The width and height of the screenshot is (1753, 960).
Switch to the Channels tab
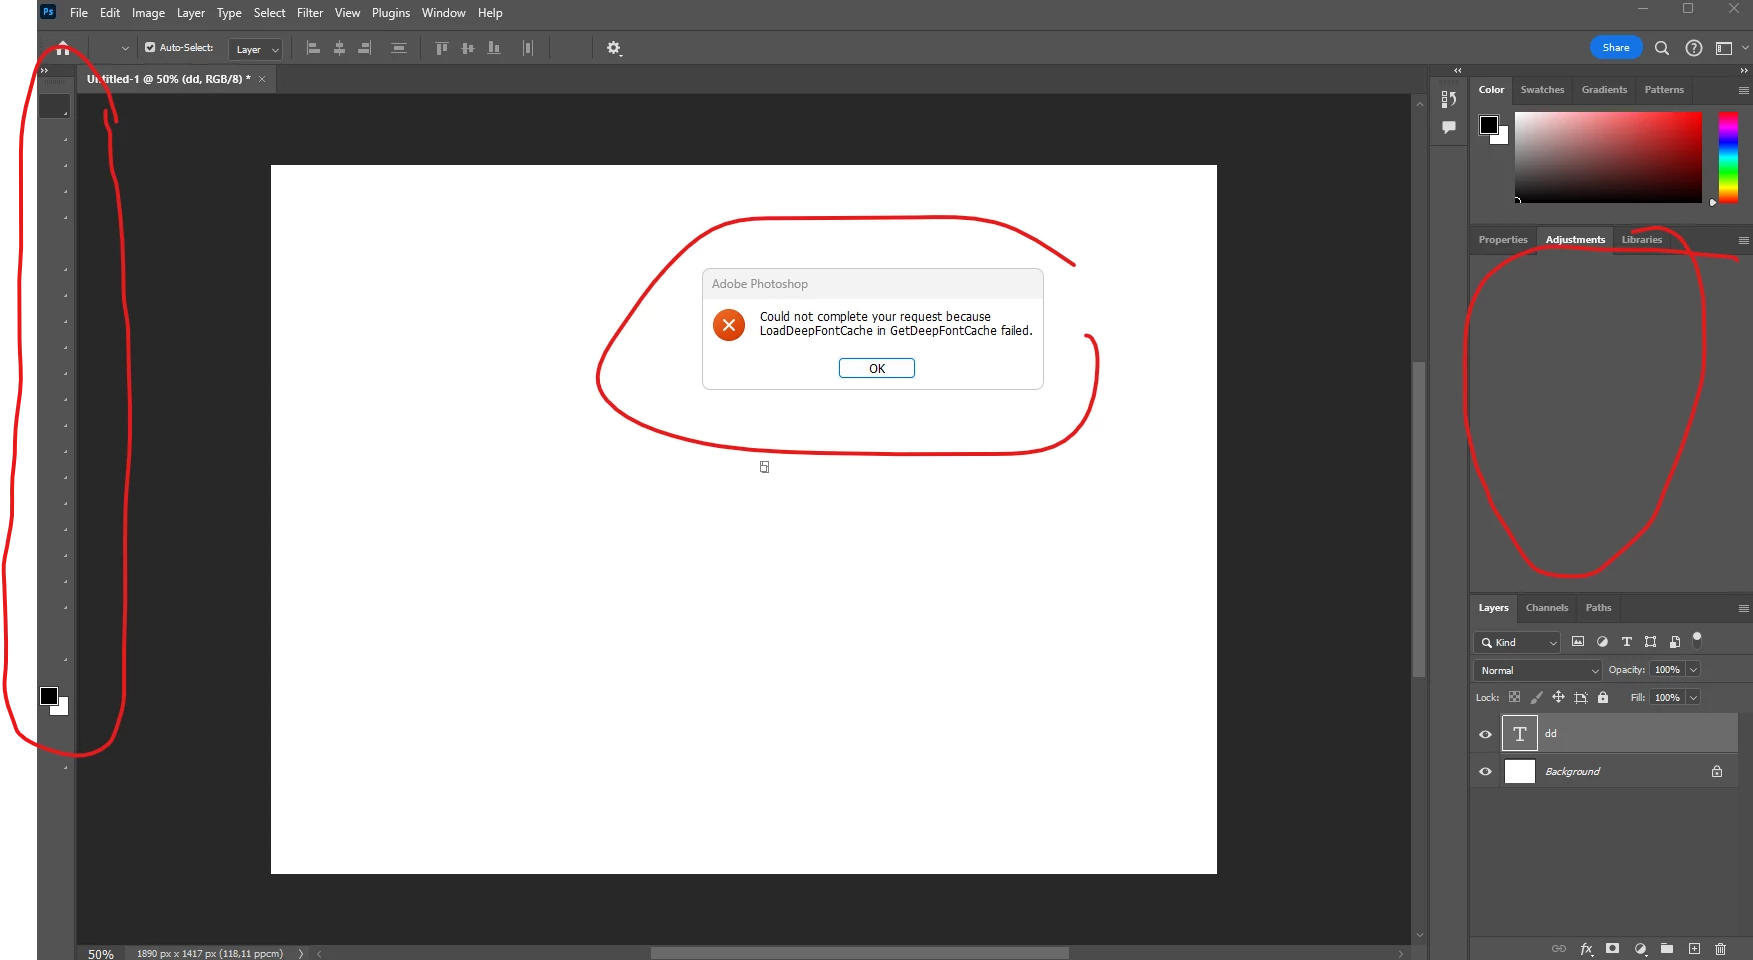coord(1547,608)
